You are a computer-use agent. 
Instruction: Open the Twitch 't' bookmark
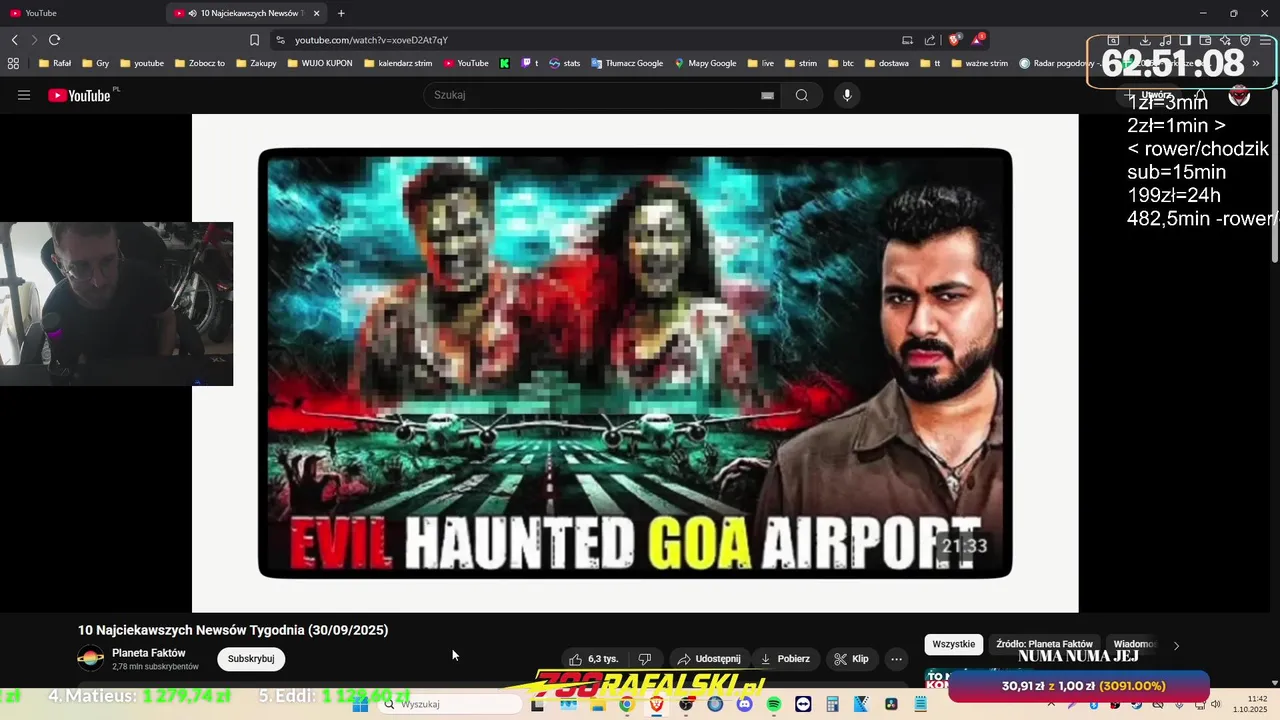pos(530,63)
